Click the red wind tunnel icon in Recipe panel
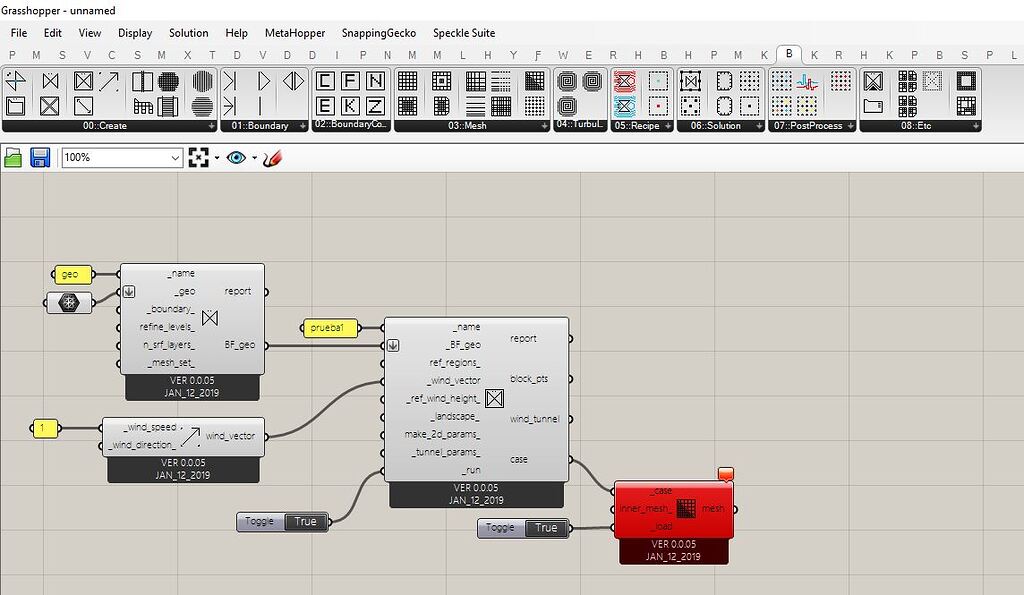Image resolution: width=1024 pixels, height=595 pixels. point(625,82)
